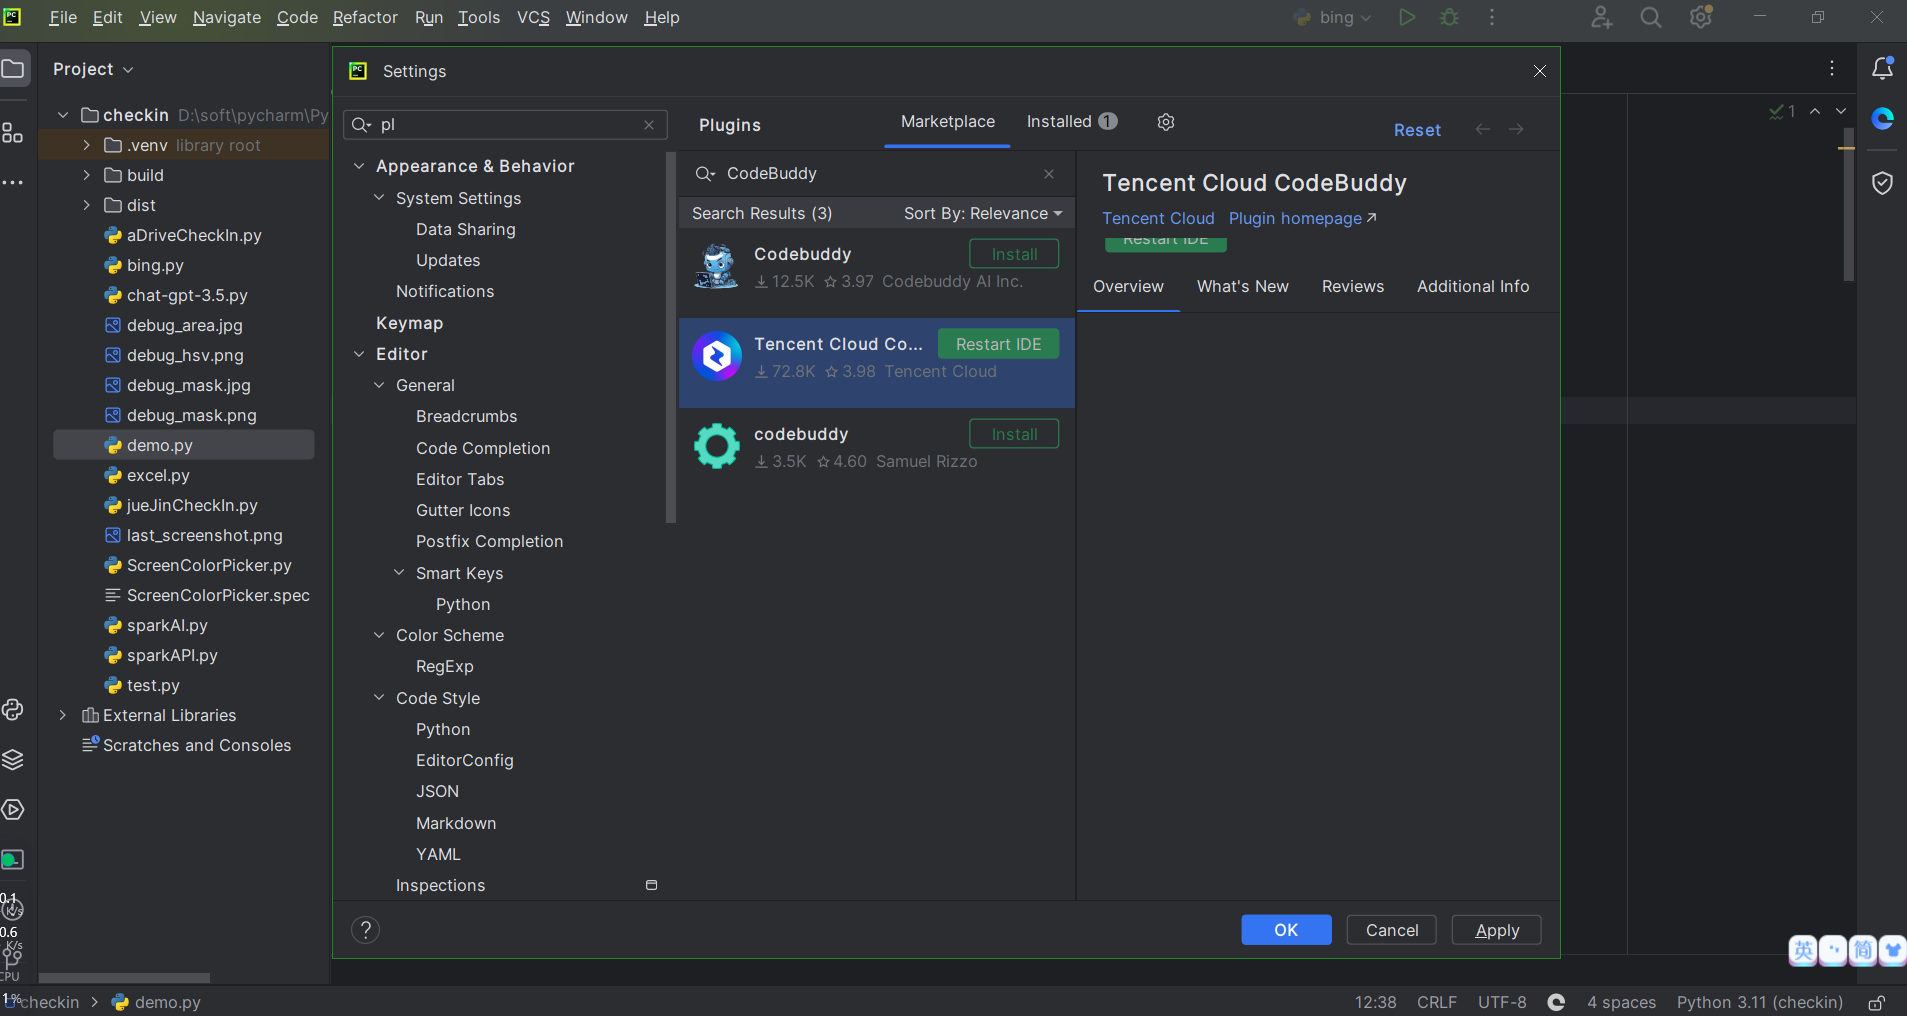Open the shield coverage icon on right bar
This screenshot has width=1907, height=1016.
(x=1882, y=182)
